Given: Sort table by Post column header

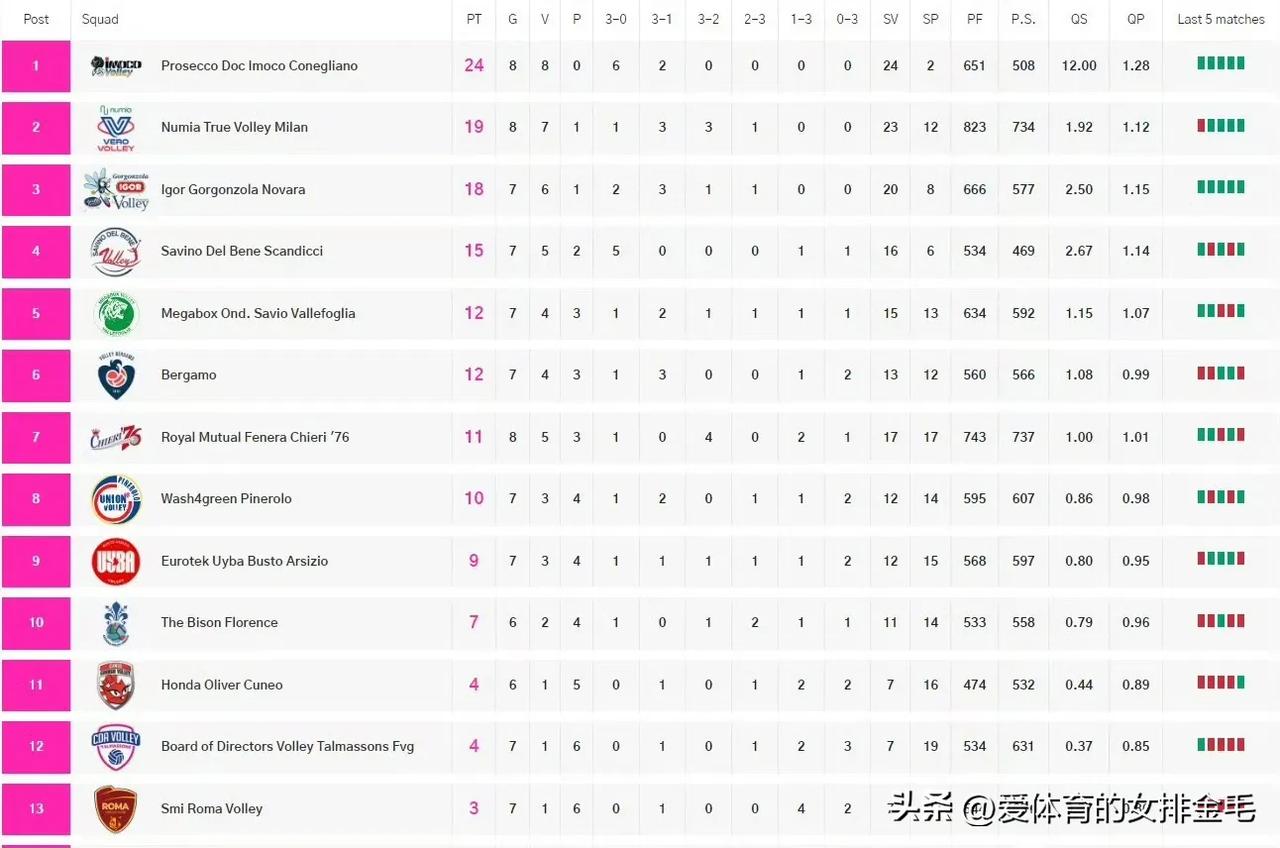Looking at the screenshot, I should coord(36,19).
